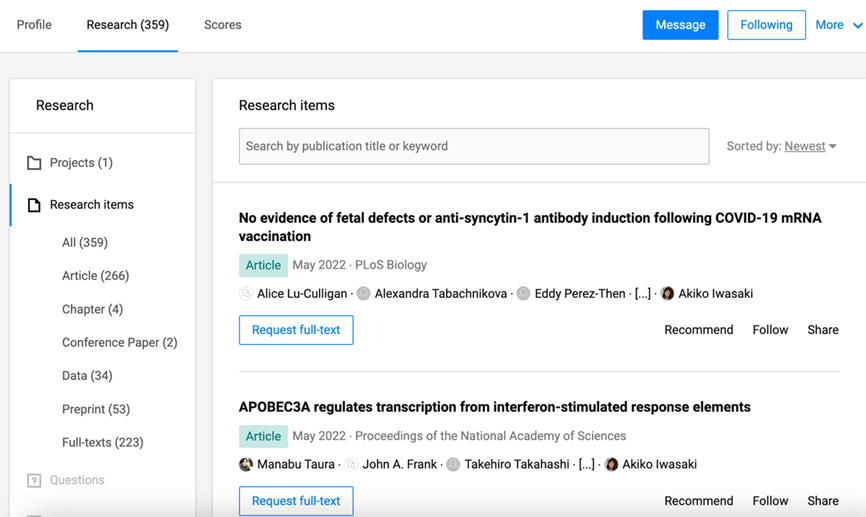866x517 pixels.
Task: Click Alice Lu-Culligan's avatar icon
Action: (x=246, y=294)
